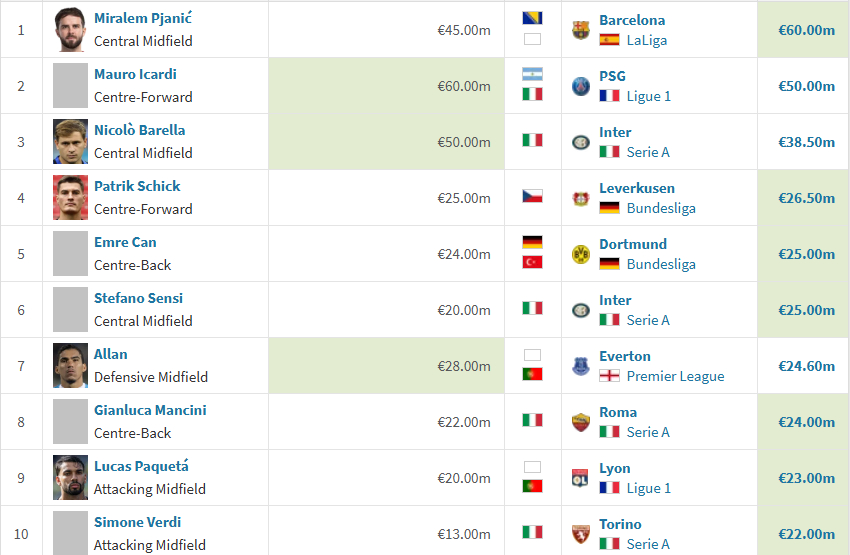Screen dimensions: 850x555
Task: Click the Lyon OL crest icon
Action: pyautogui.click(x=581, y=478)
